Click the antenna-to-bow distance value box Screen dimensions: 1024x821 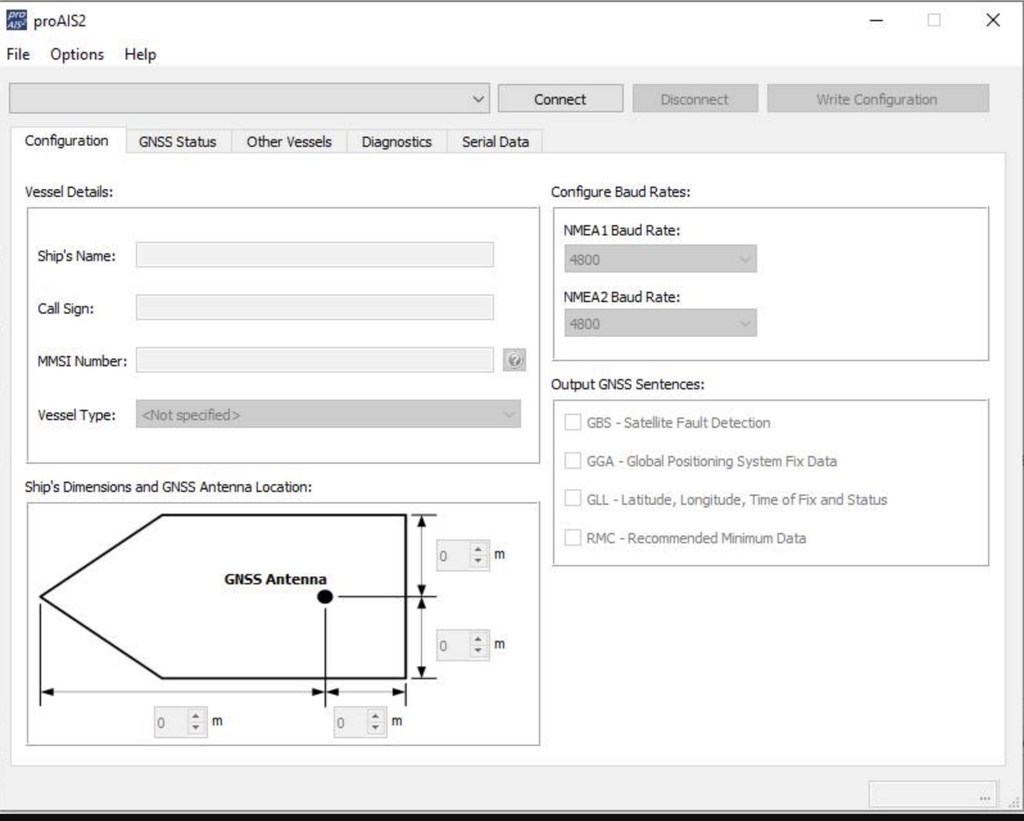click(171, 722)
